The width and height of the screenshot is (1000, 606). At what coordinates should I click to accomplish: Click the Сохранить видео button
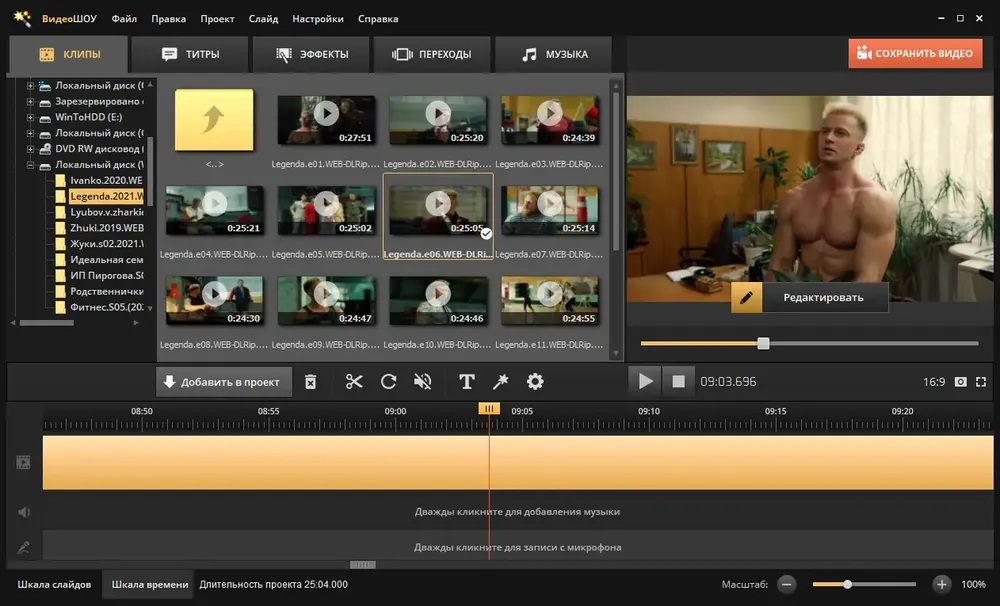[x=915, y=54]
